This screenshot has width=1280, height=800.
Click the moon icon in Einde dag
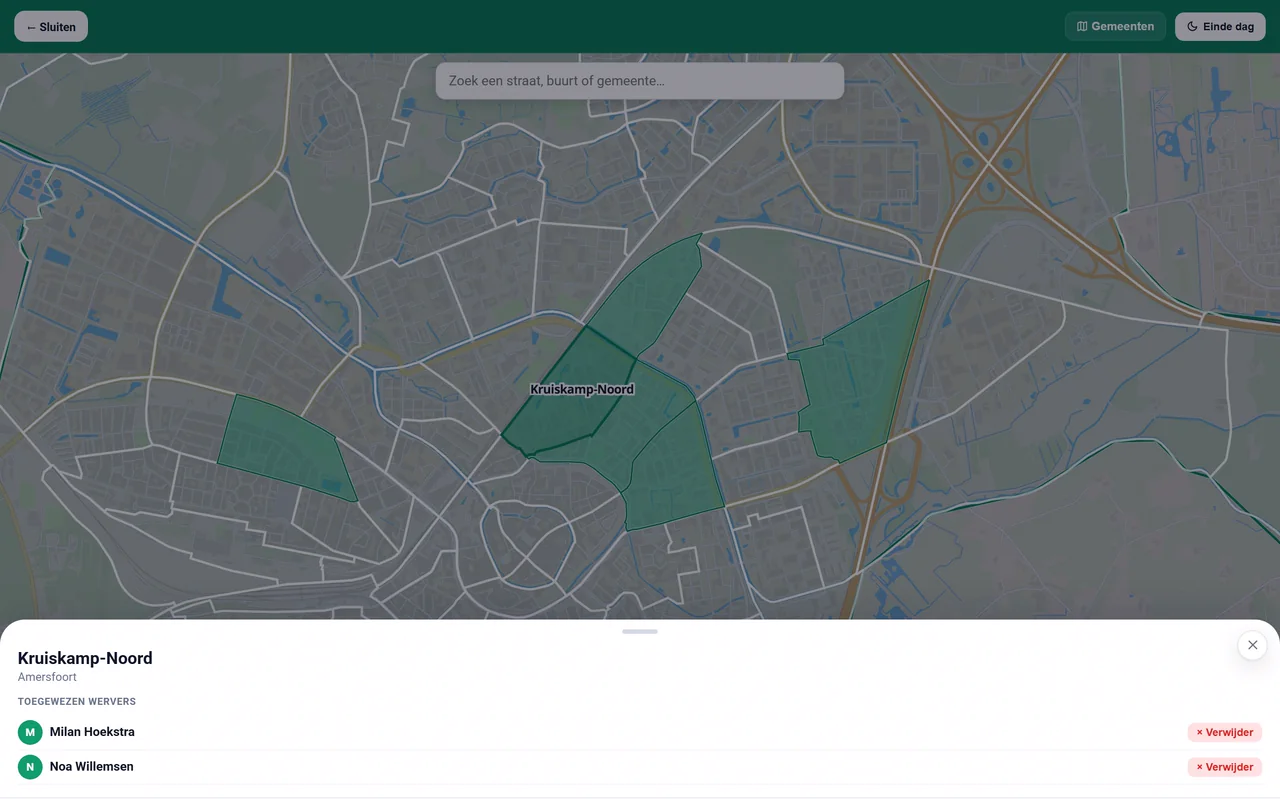[x=1192, y=27]
